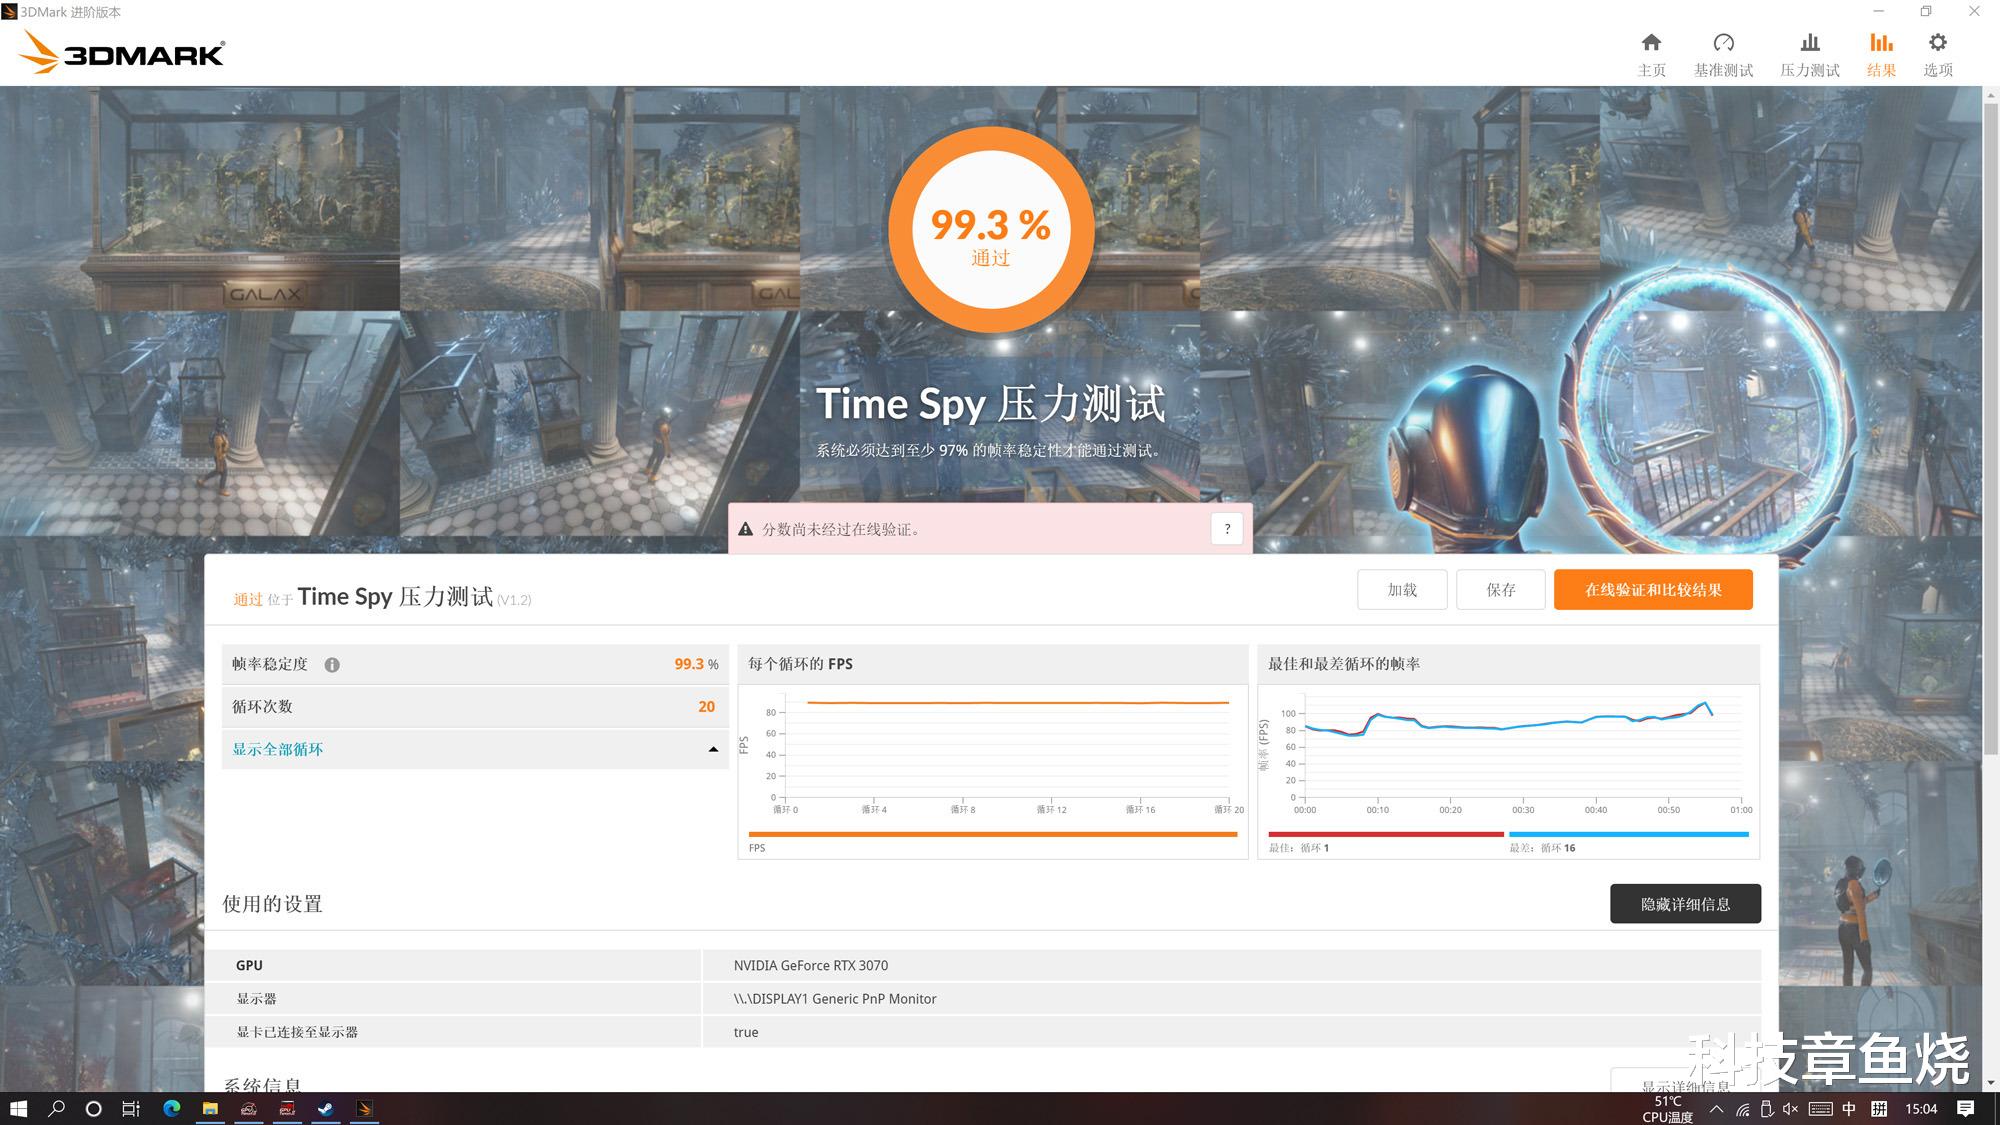Screen dimensions: 2000x1125
Task: Click the question mark help button
Action: [x=1227, y=529]
